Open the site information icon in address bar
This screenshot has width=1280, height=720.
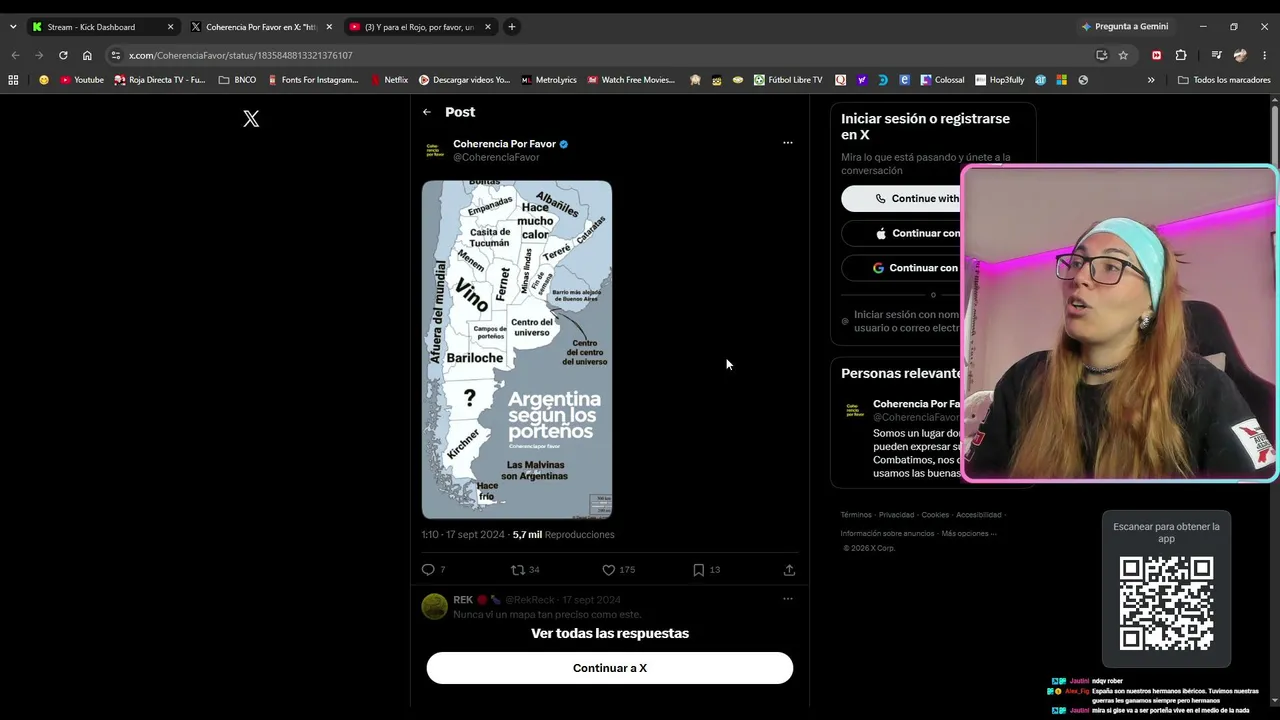coord(115,55)
